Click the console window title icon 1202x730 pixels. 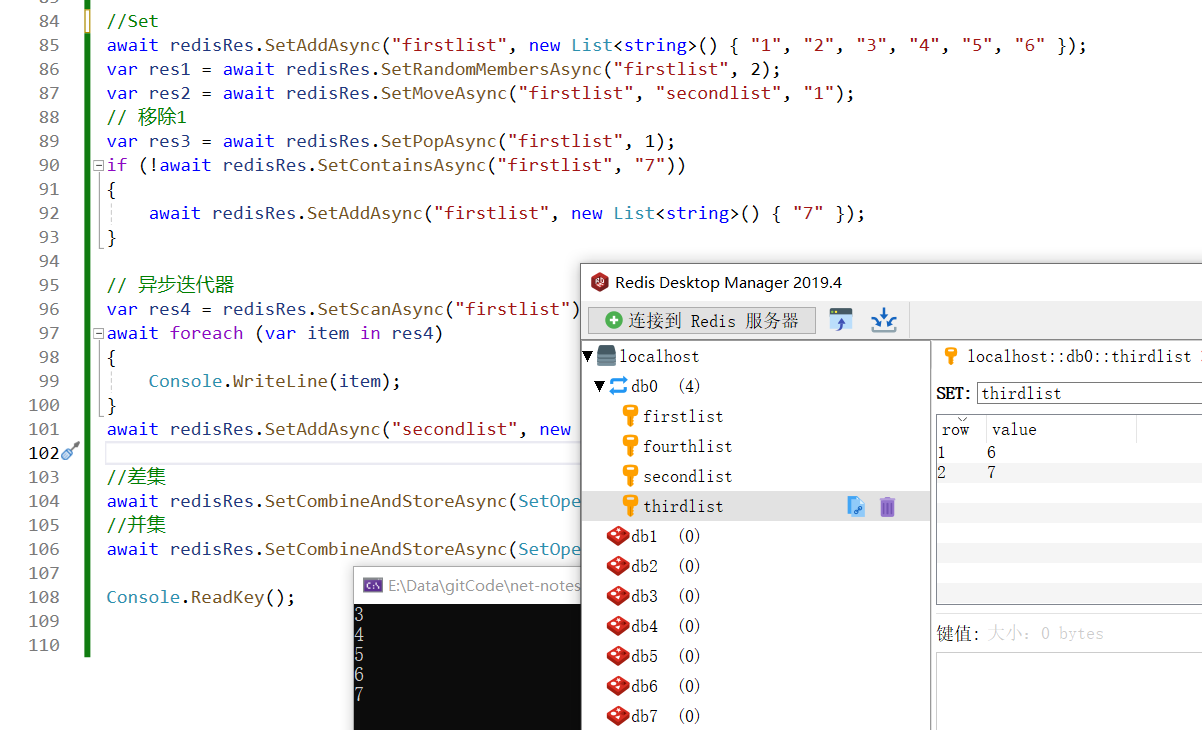[372, 585]
